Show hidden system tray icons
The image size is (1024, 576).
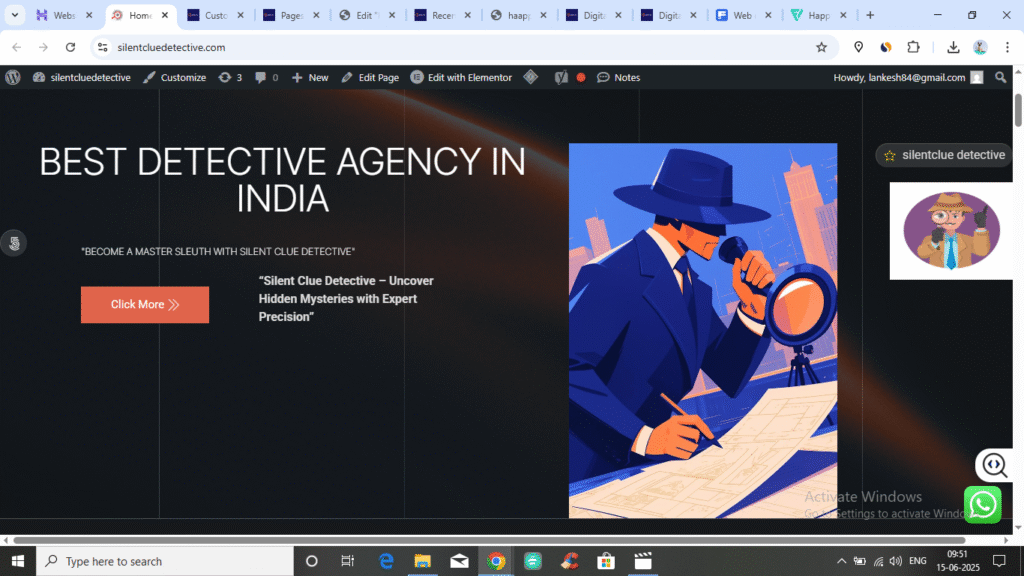pos(841,561)
